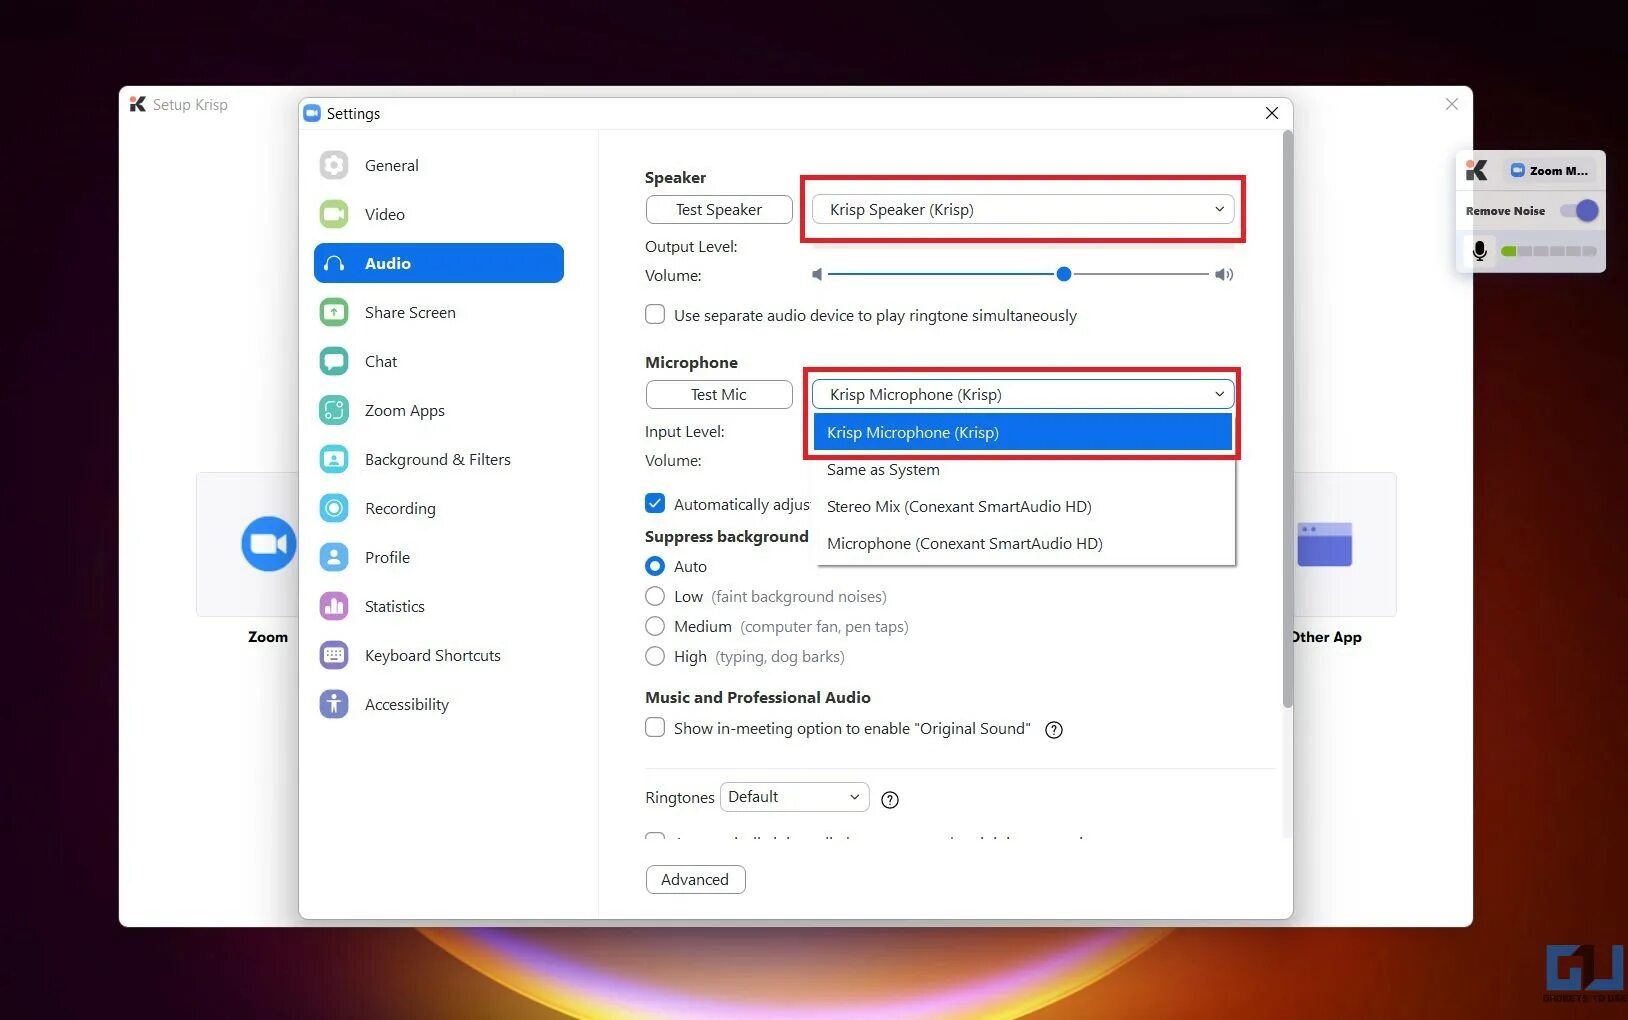
Task: Click the Original Sound help icon
Action: click(1054, 730)
